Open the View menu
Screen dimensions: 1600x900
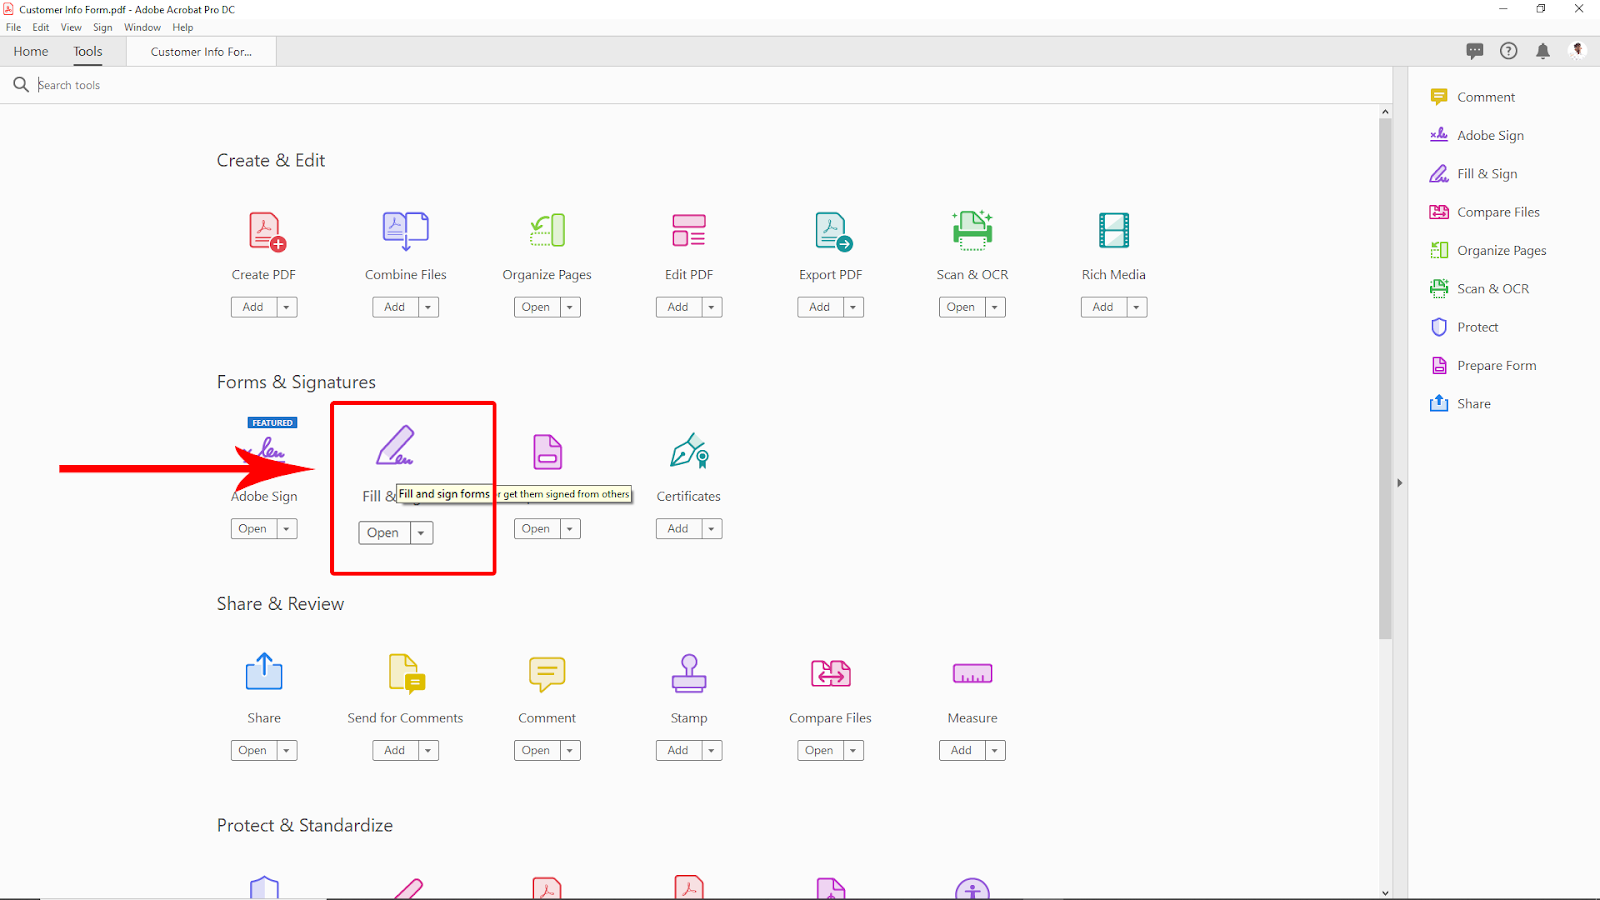click(x=71, y=28)
